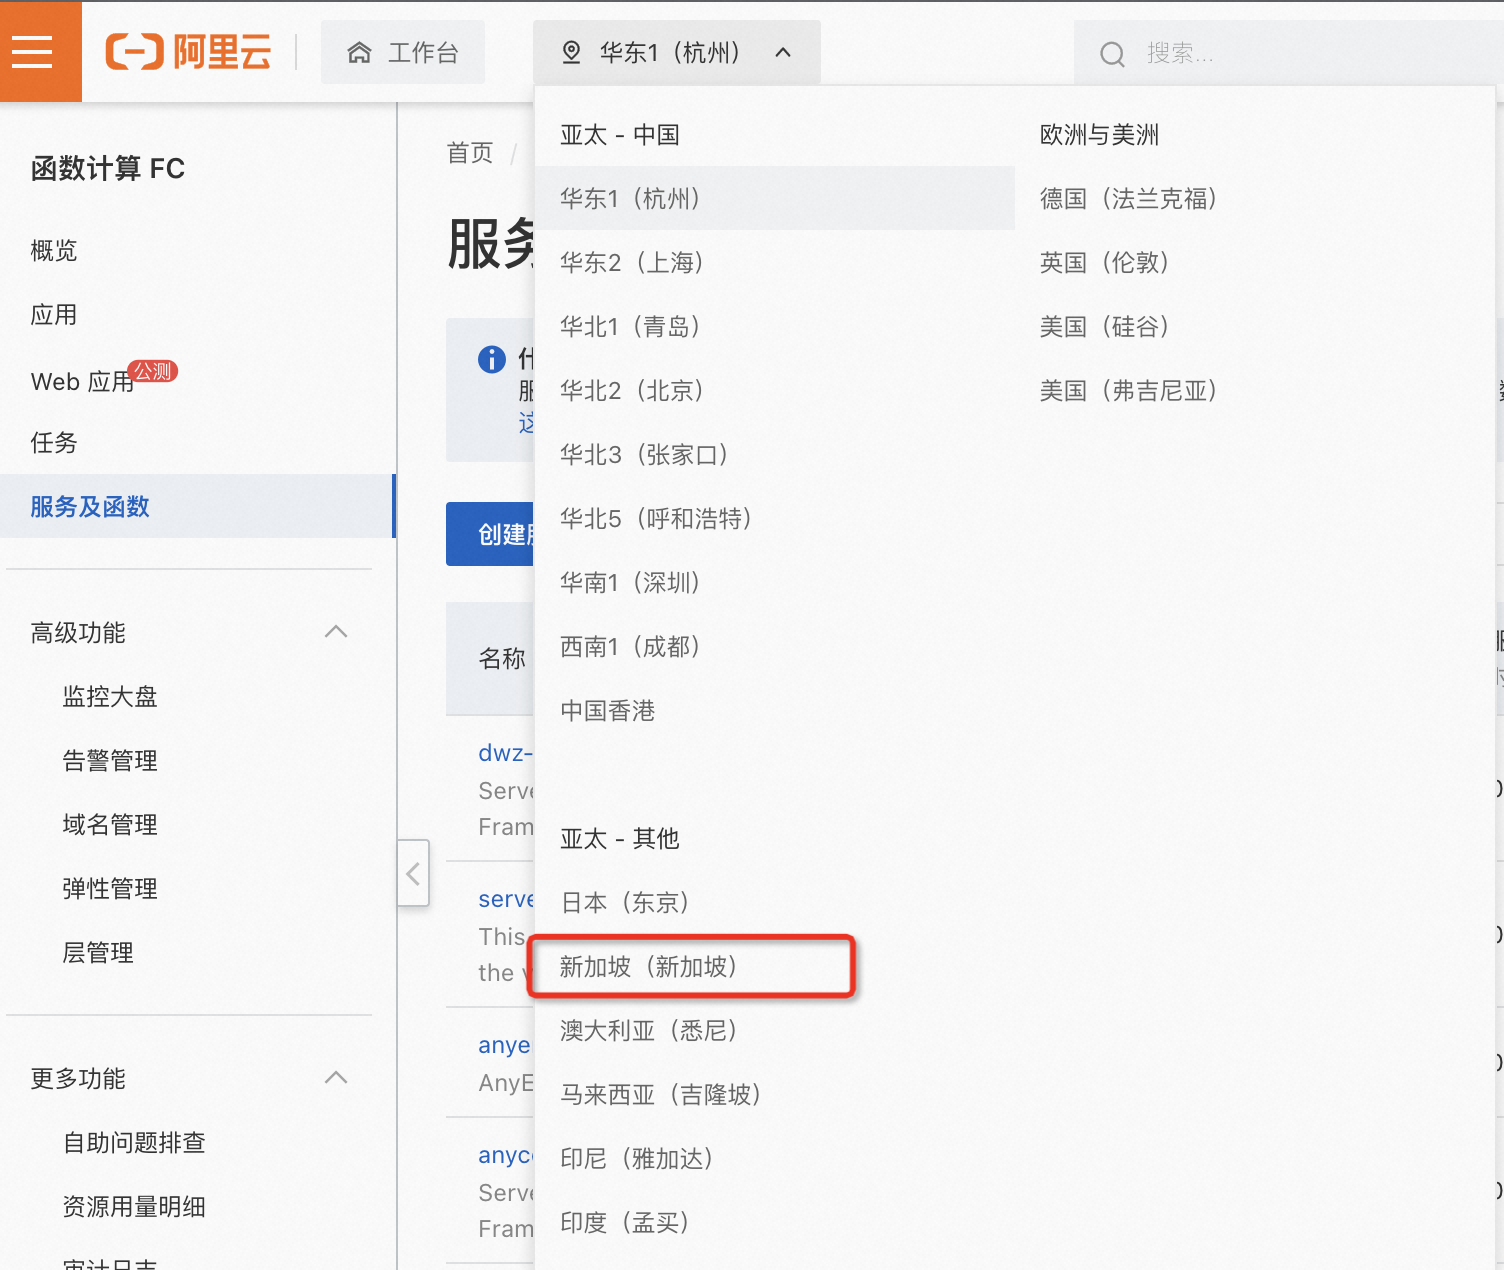Collapse the 华东1（杭州）region dropdown
The height and width of the screenshot is (1270, 1504).
coord(783,53)
